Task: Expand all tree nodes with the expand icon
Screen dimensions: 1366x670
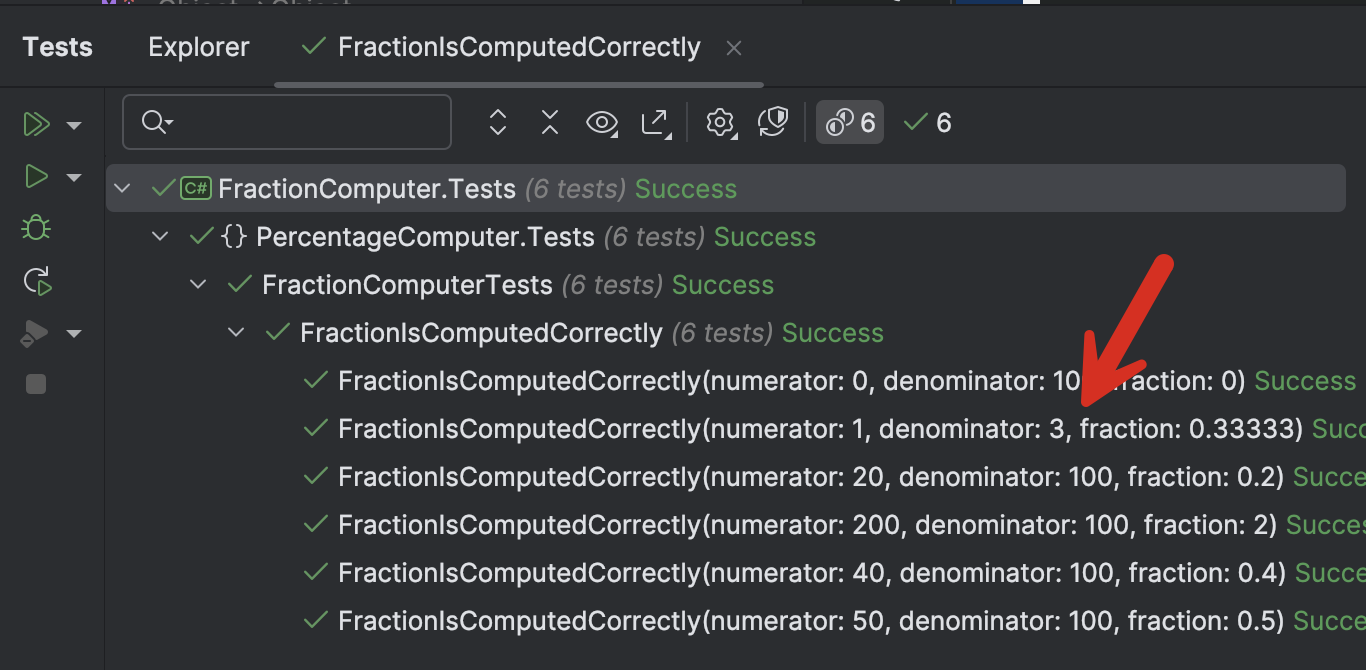Action: 497,122
